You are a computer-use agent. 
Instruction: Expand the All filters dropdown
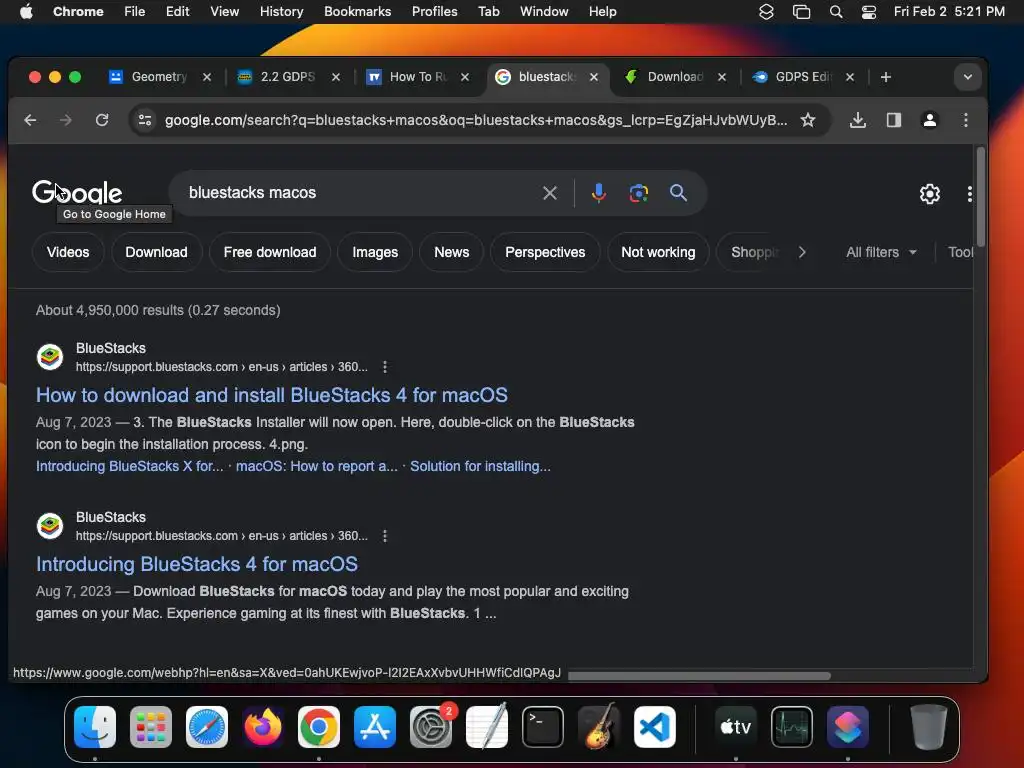tap(881, 252)
